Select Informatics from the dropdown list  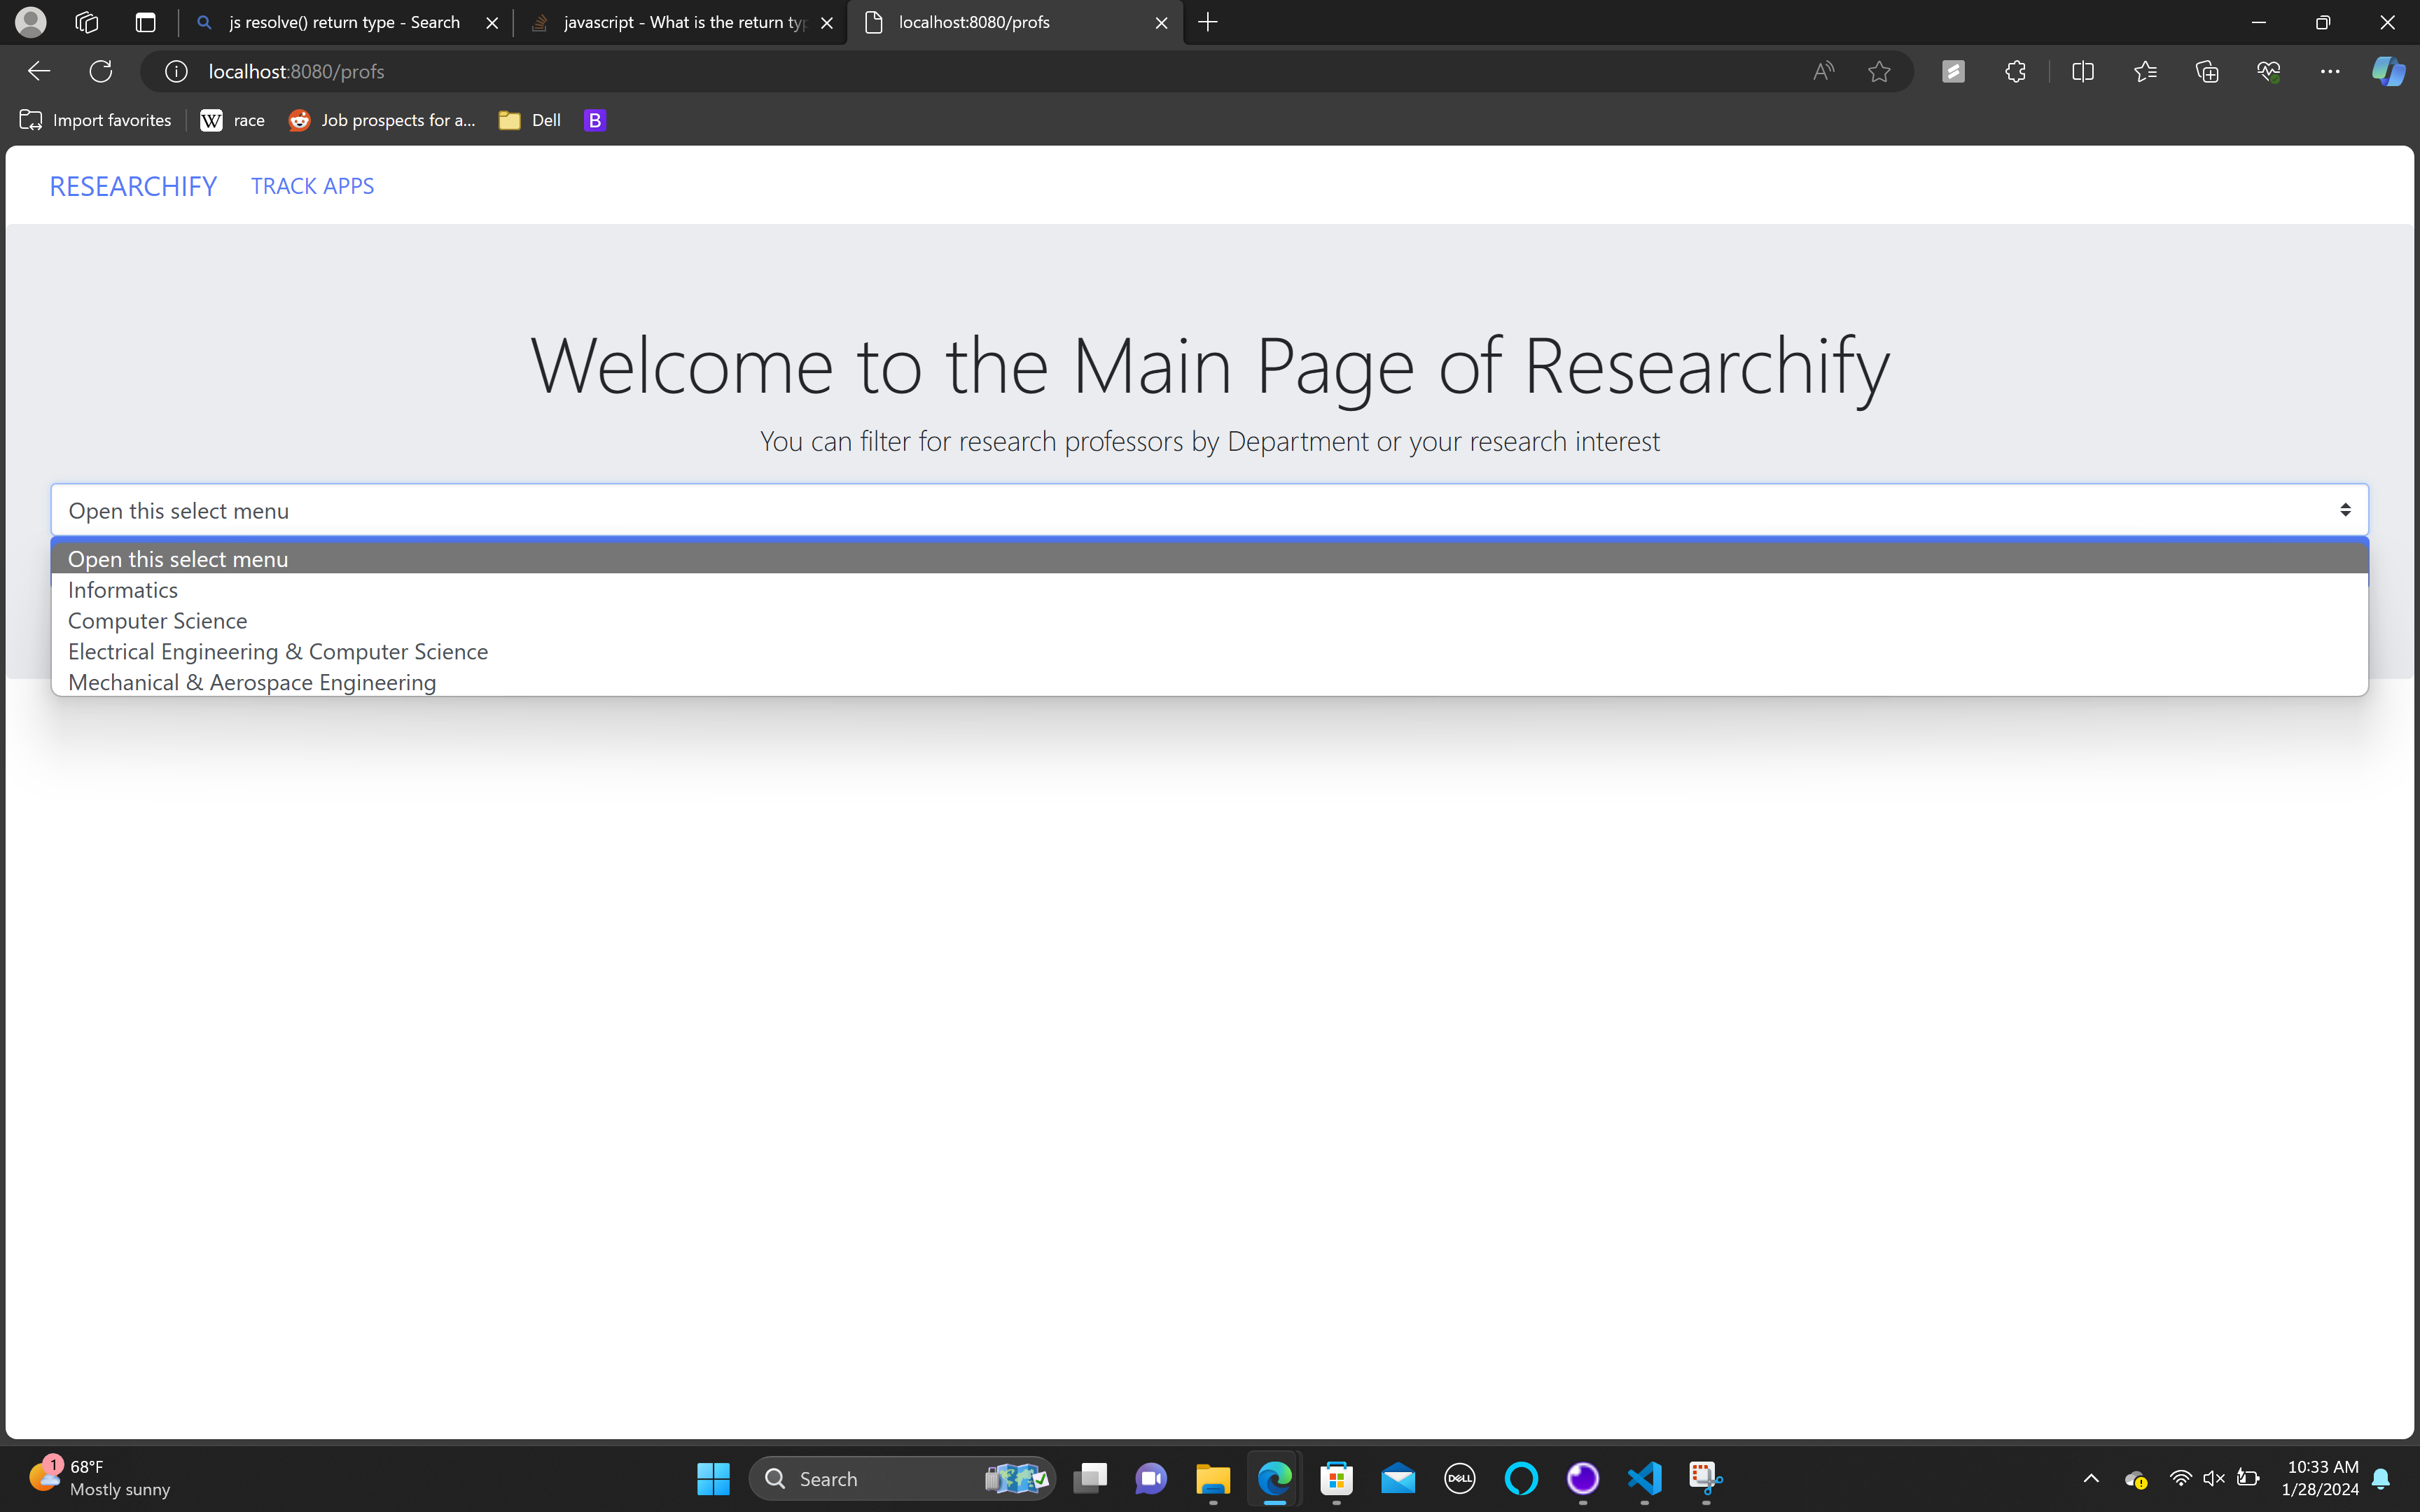123,590
